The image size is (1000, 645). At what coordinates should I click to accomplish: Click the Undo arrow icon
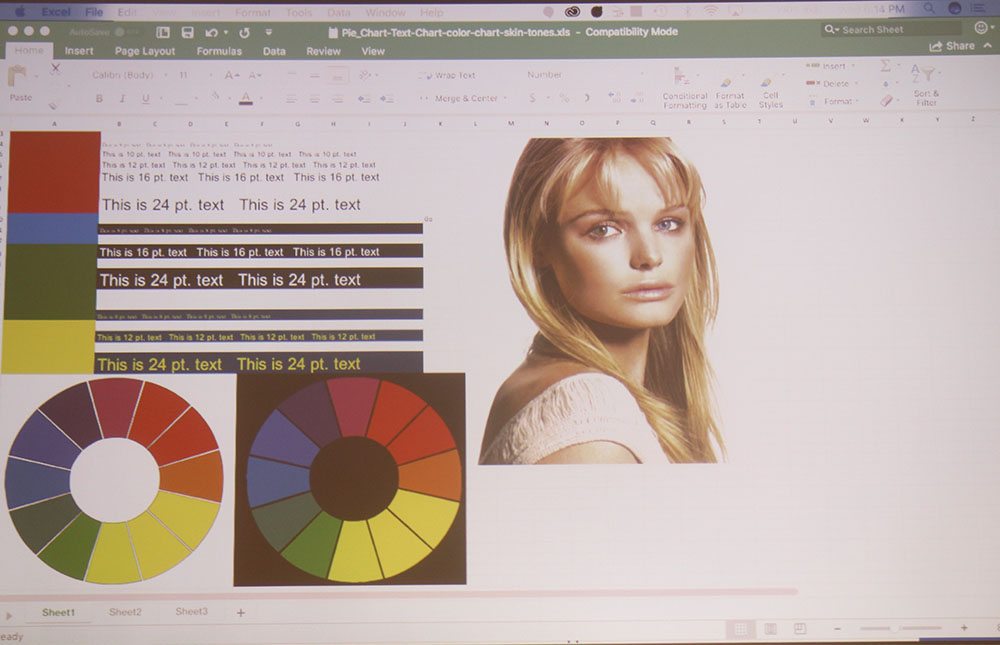tap(211, 32)
